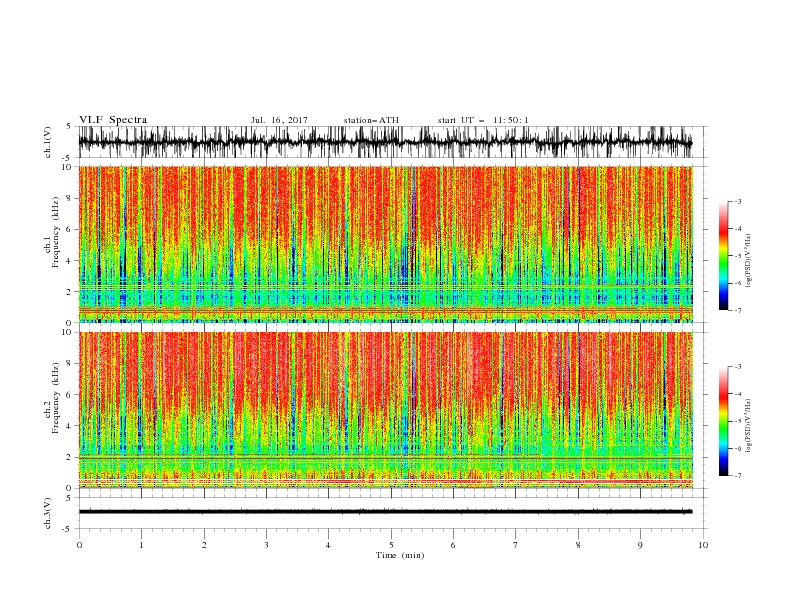Click the ch.3(V) axis label

click(48, 513)
